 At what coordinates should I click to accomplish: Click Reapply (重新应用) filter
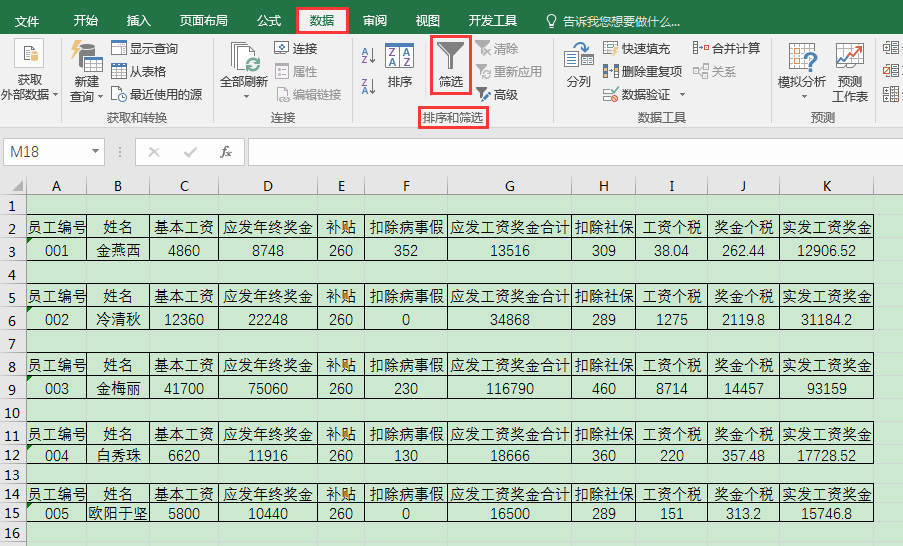509,72
